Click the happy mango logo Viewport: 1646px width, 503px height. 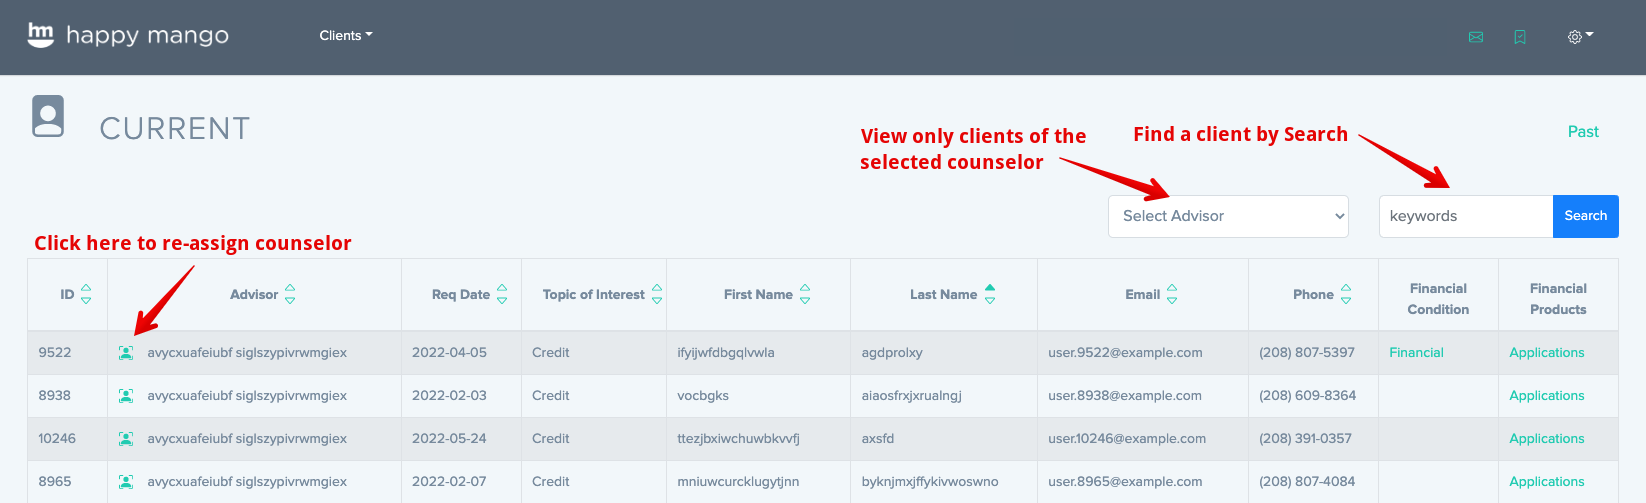128,35
